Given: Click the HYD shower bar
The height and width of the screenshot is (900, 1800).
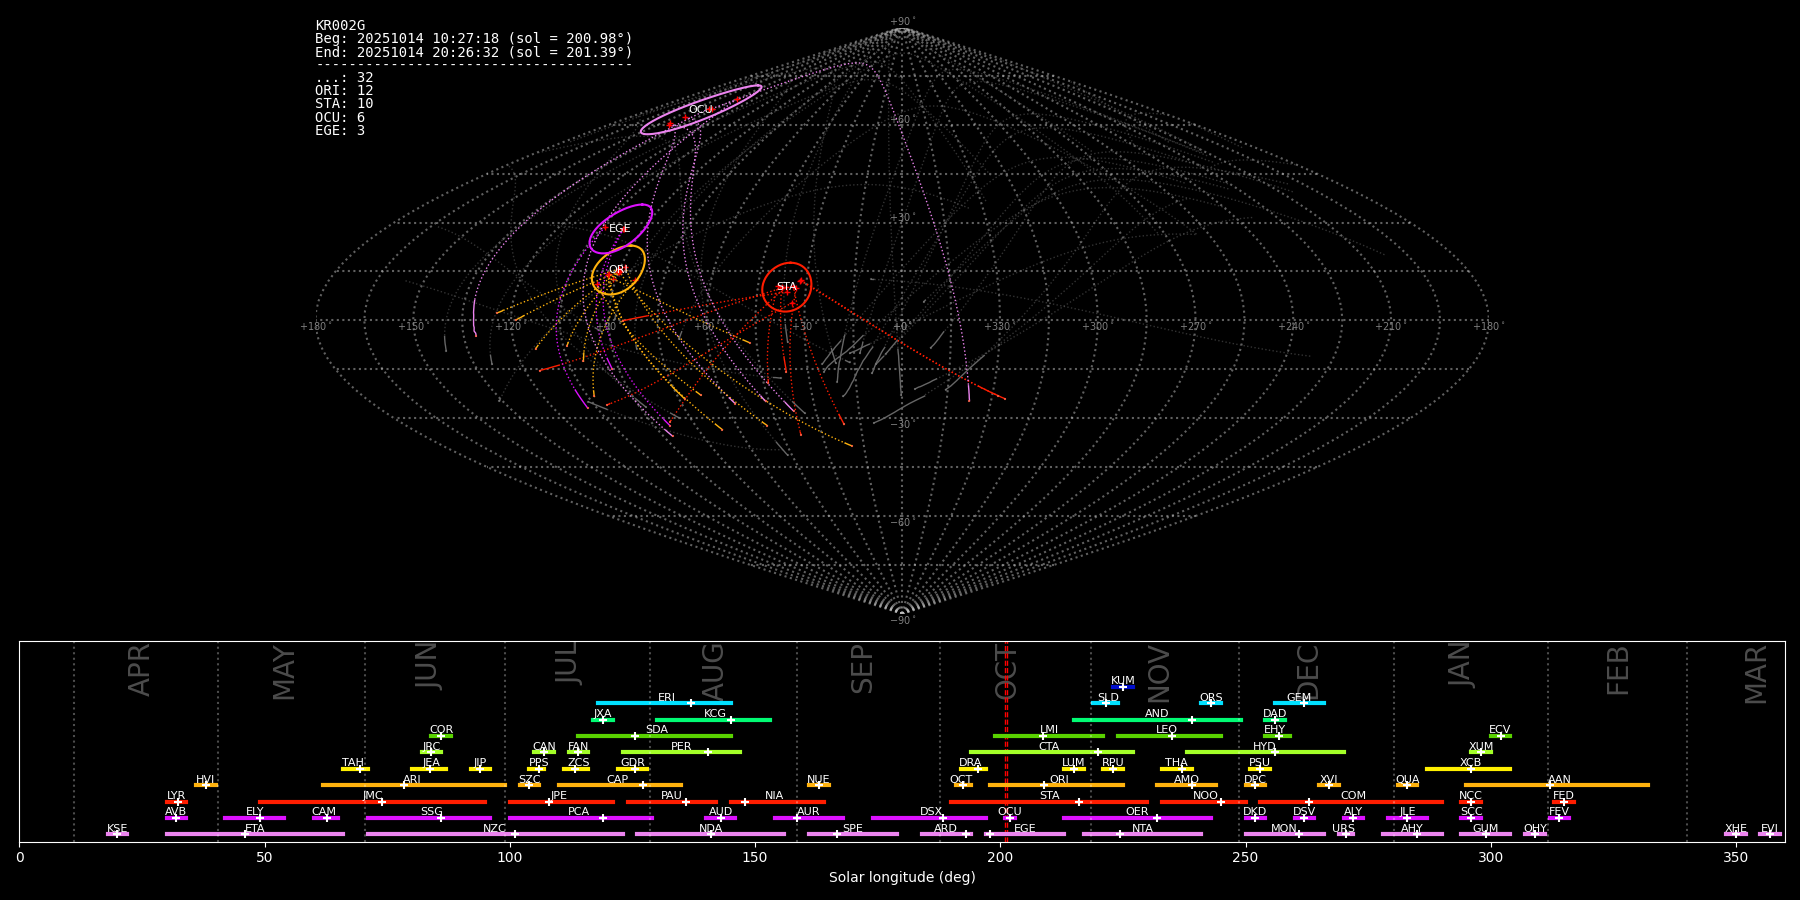Looking at the screenshot, I should (1265, 752).
